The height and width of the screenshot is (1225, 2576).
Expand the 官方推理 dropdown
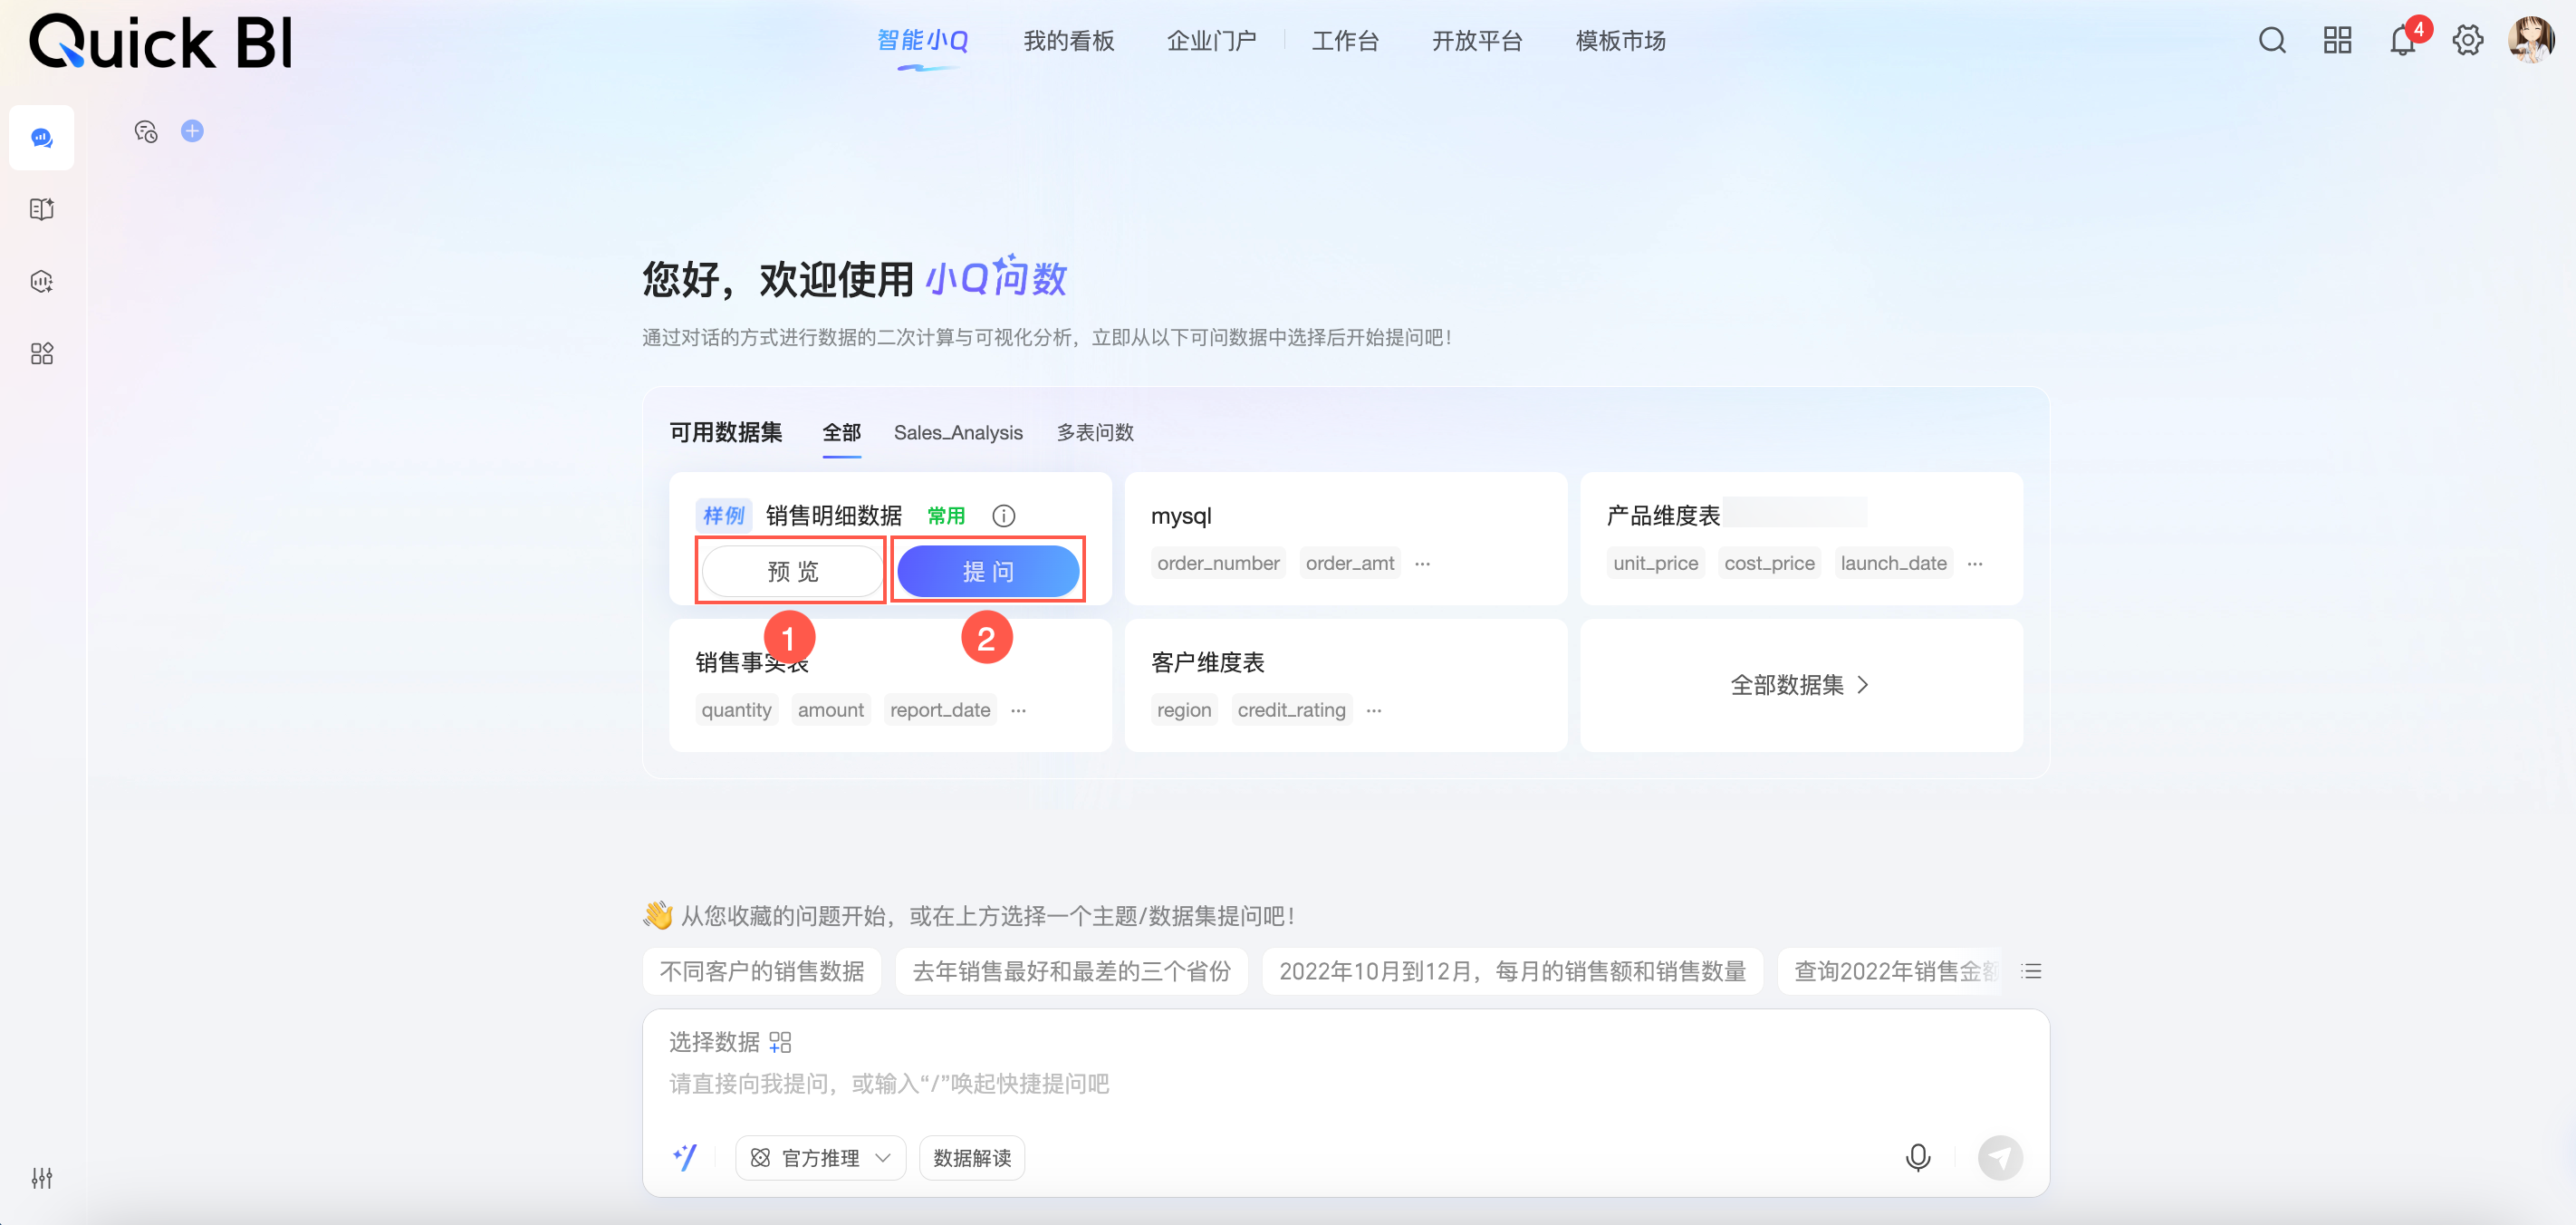coord(821,1157)
